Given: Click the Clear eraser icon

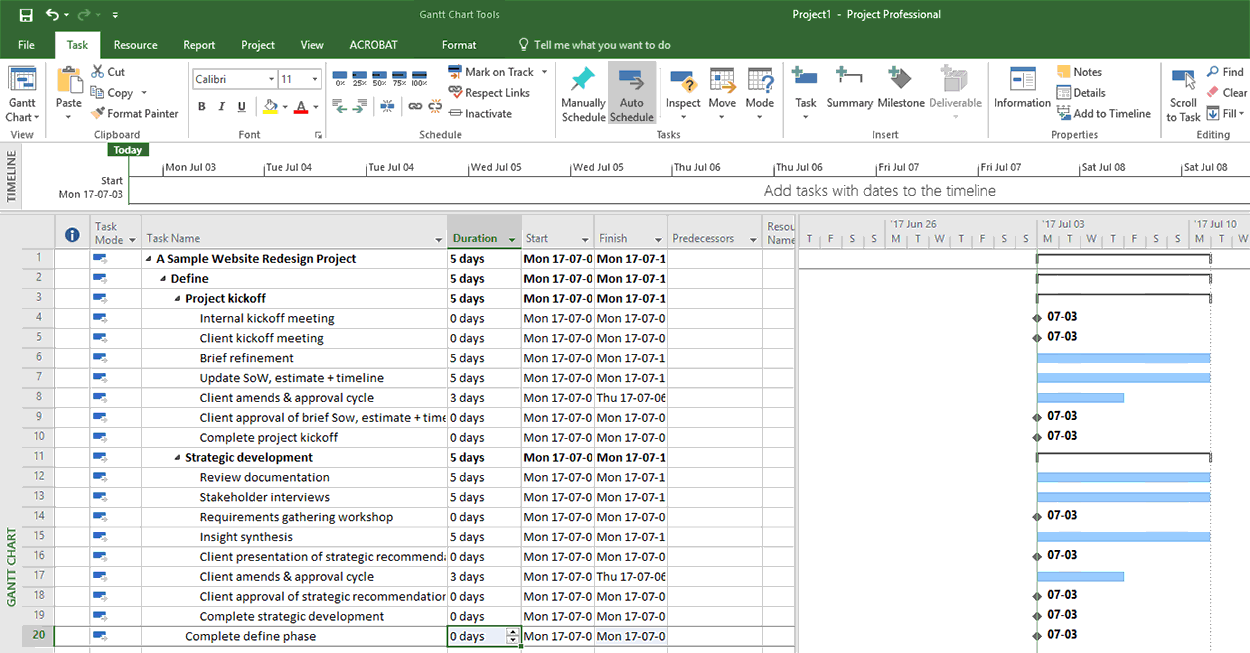Looking at the screenshot, I should 1212,92.
